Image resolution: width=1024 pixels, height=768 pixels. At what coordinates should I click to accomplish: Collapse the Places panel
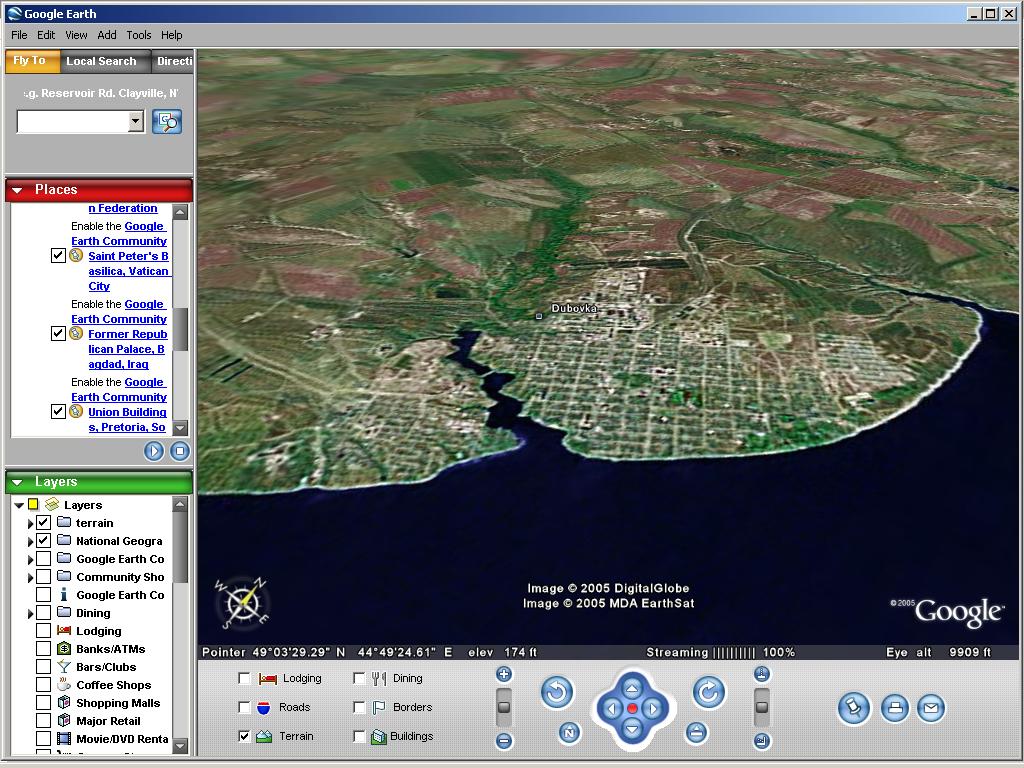tap(17, 190)
